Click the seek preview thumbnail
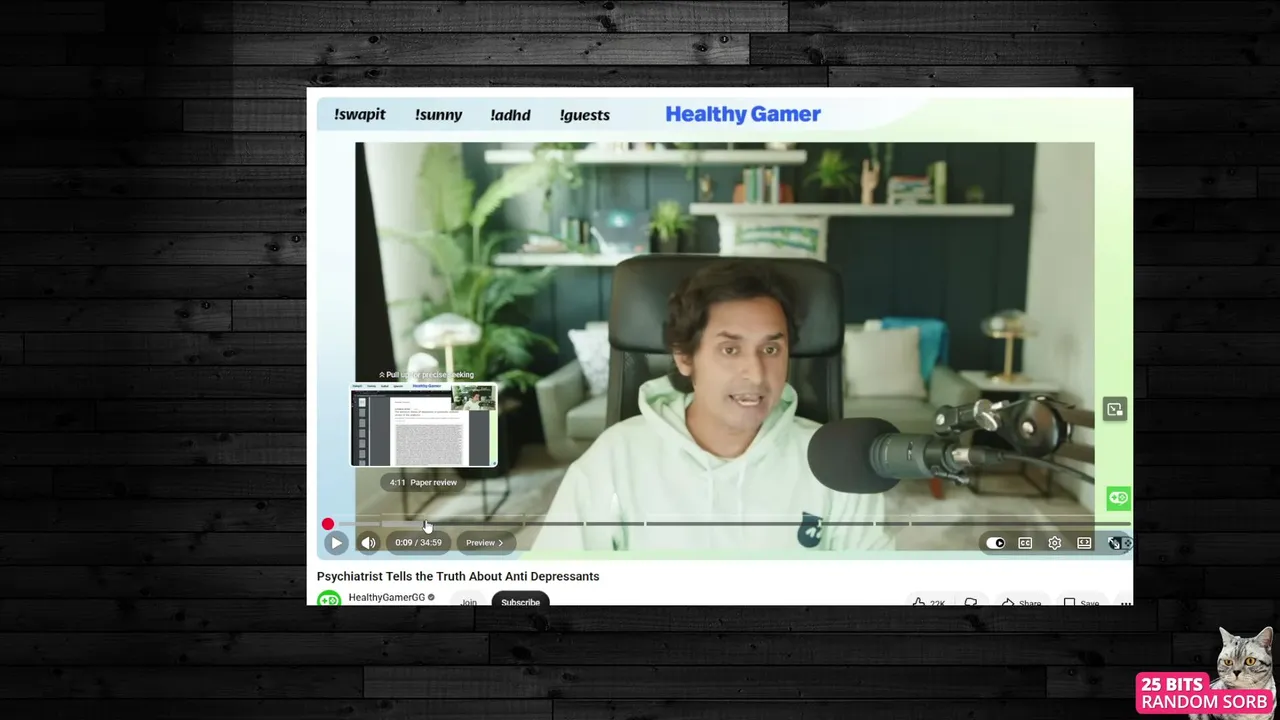The image size is (1280, 720). click(x=423, y=426)
